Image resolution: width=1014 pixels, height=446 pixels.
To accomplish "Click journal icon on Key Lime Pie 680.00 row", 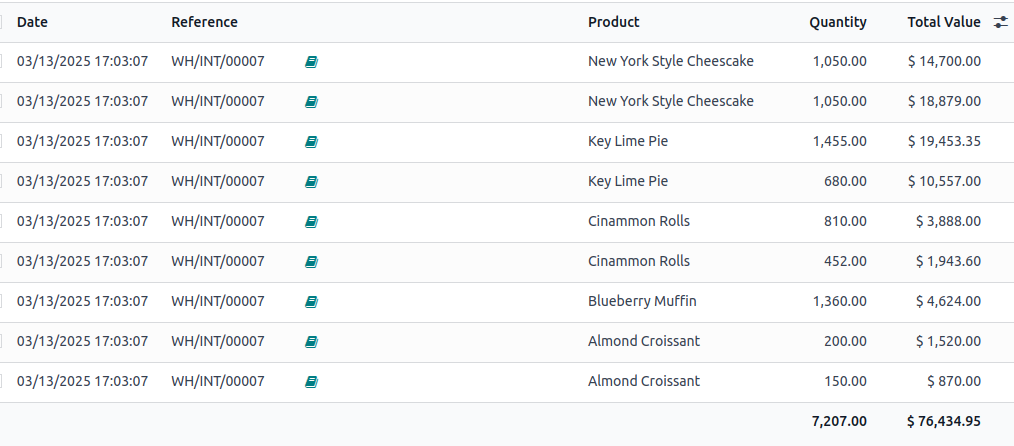I will [x=311, y=182].
